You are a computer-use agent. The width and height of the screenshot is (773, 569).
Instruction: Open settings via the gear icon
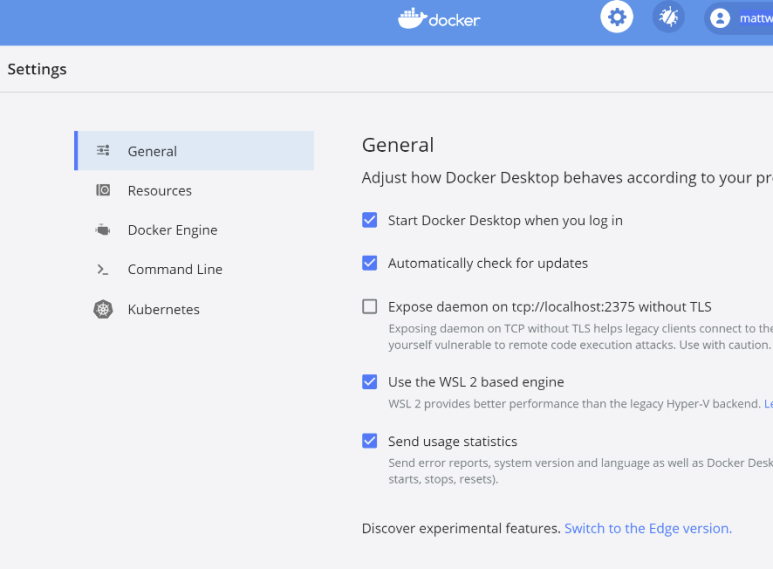(616, 17)
